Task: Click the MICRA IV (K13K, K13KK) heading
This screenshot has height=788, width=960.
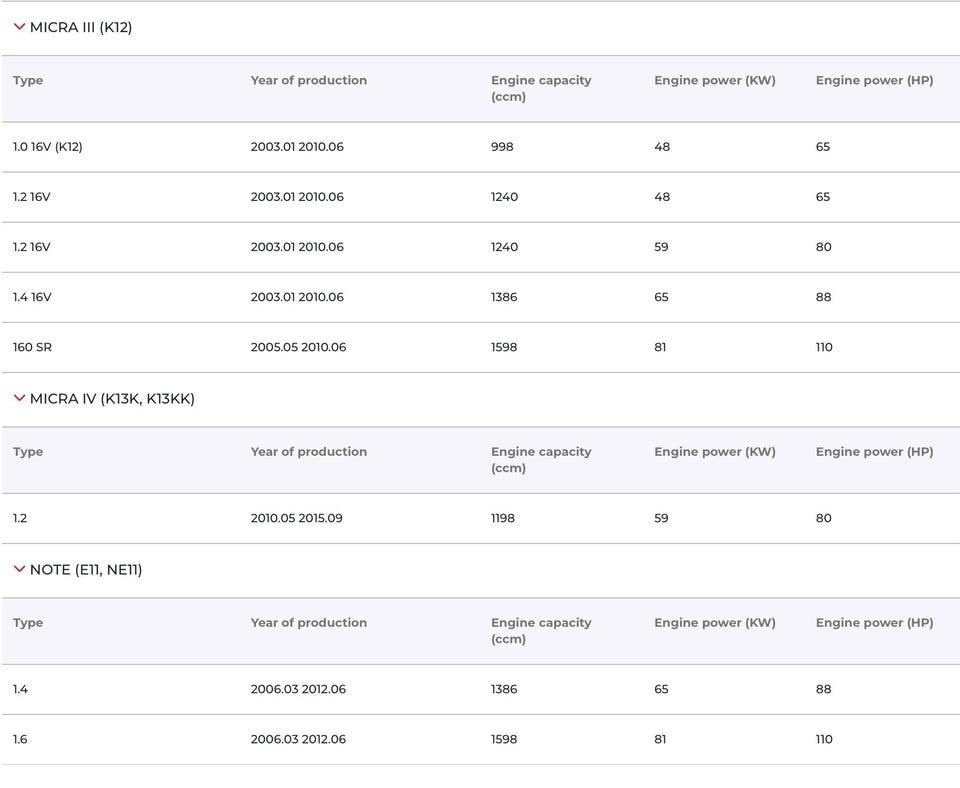Action: pos(112,399)
